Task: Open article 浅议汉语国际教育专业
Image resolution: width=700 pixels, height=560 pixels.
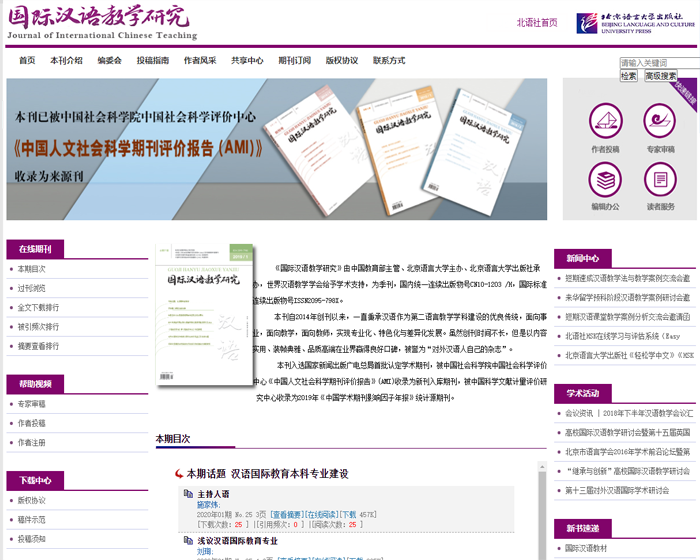Action: coord(238,541)
